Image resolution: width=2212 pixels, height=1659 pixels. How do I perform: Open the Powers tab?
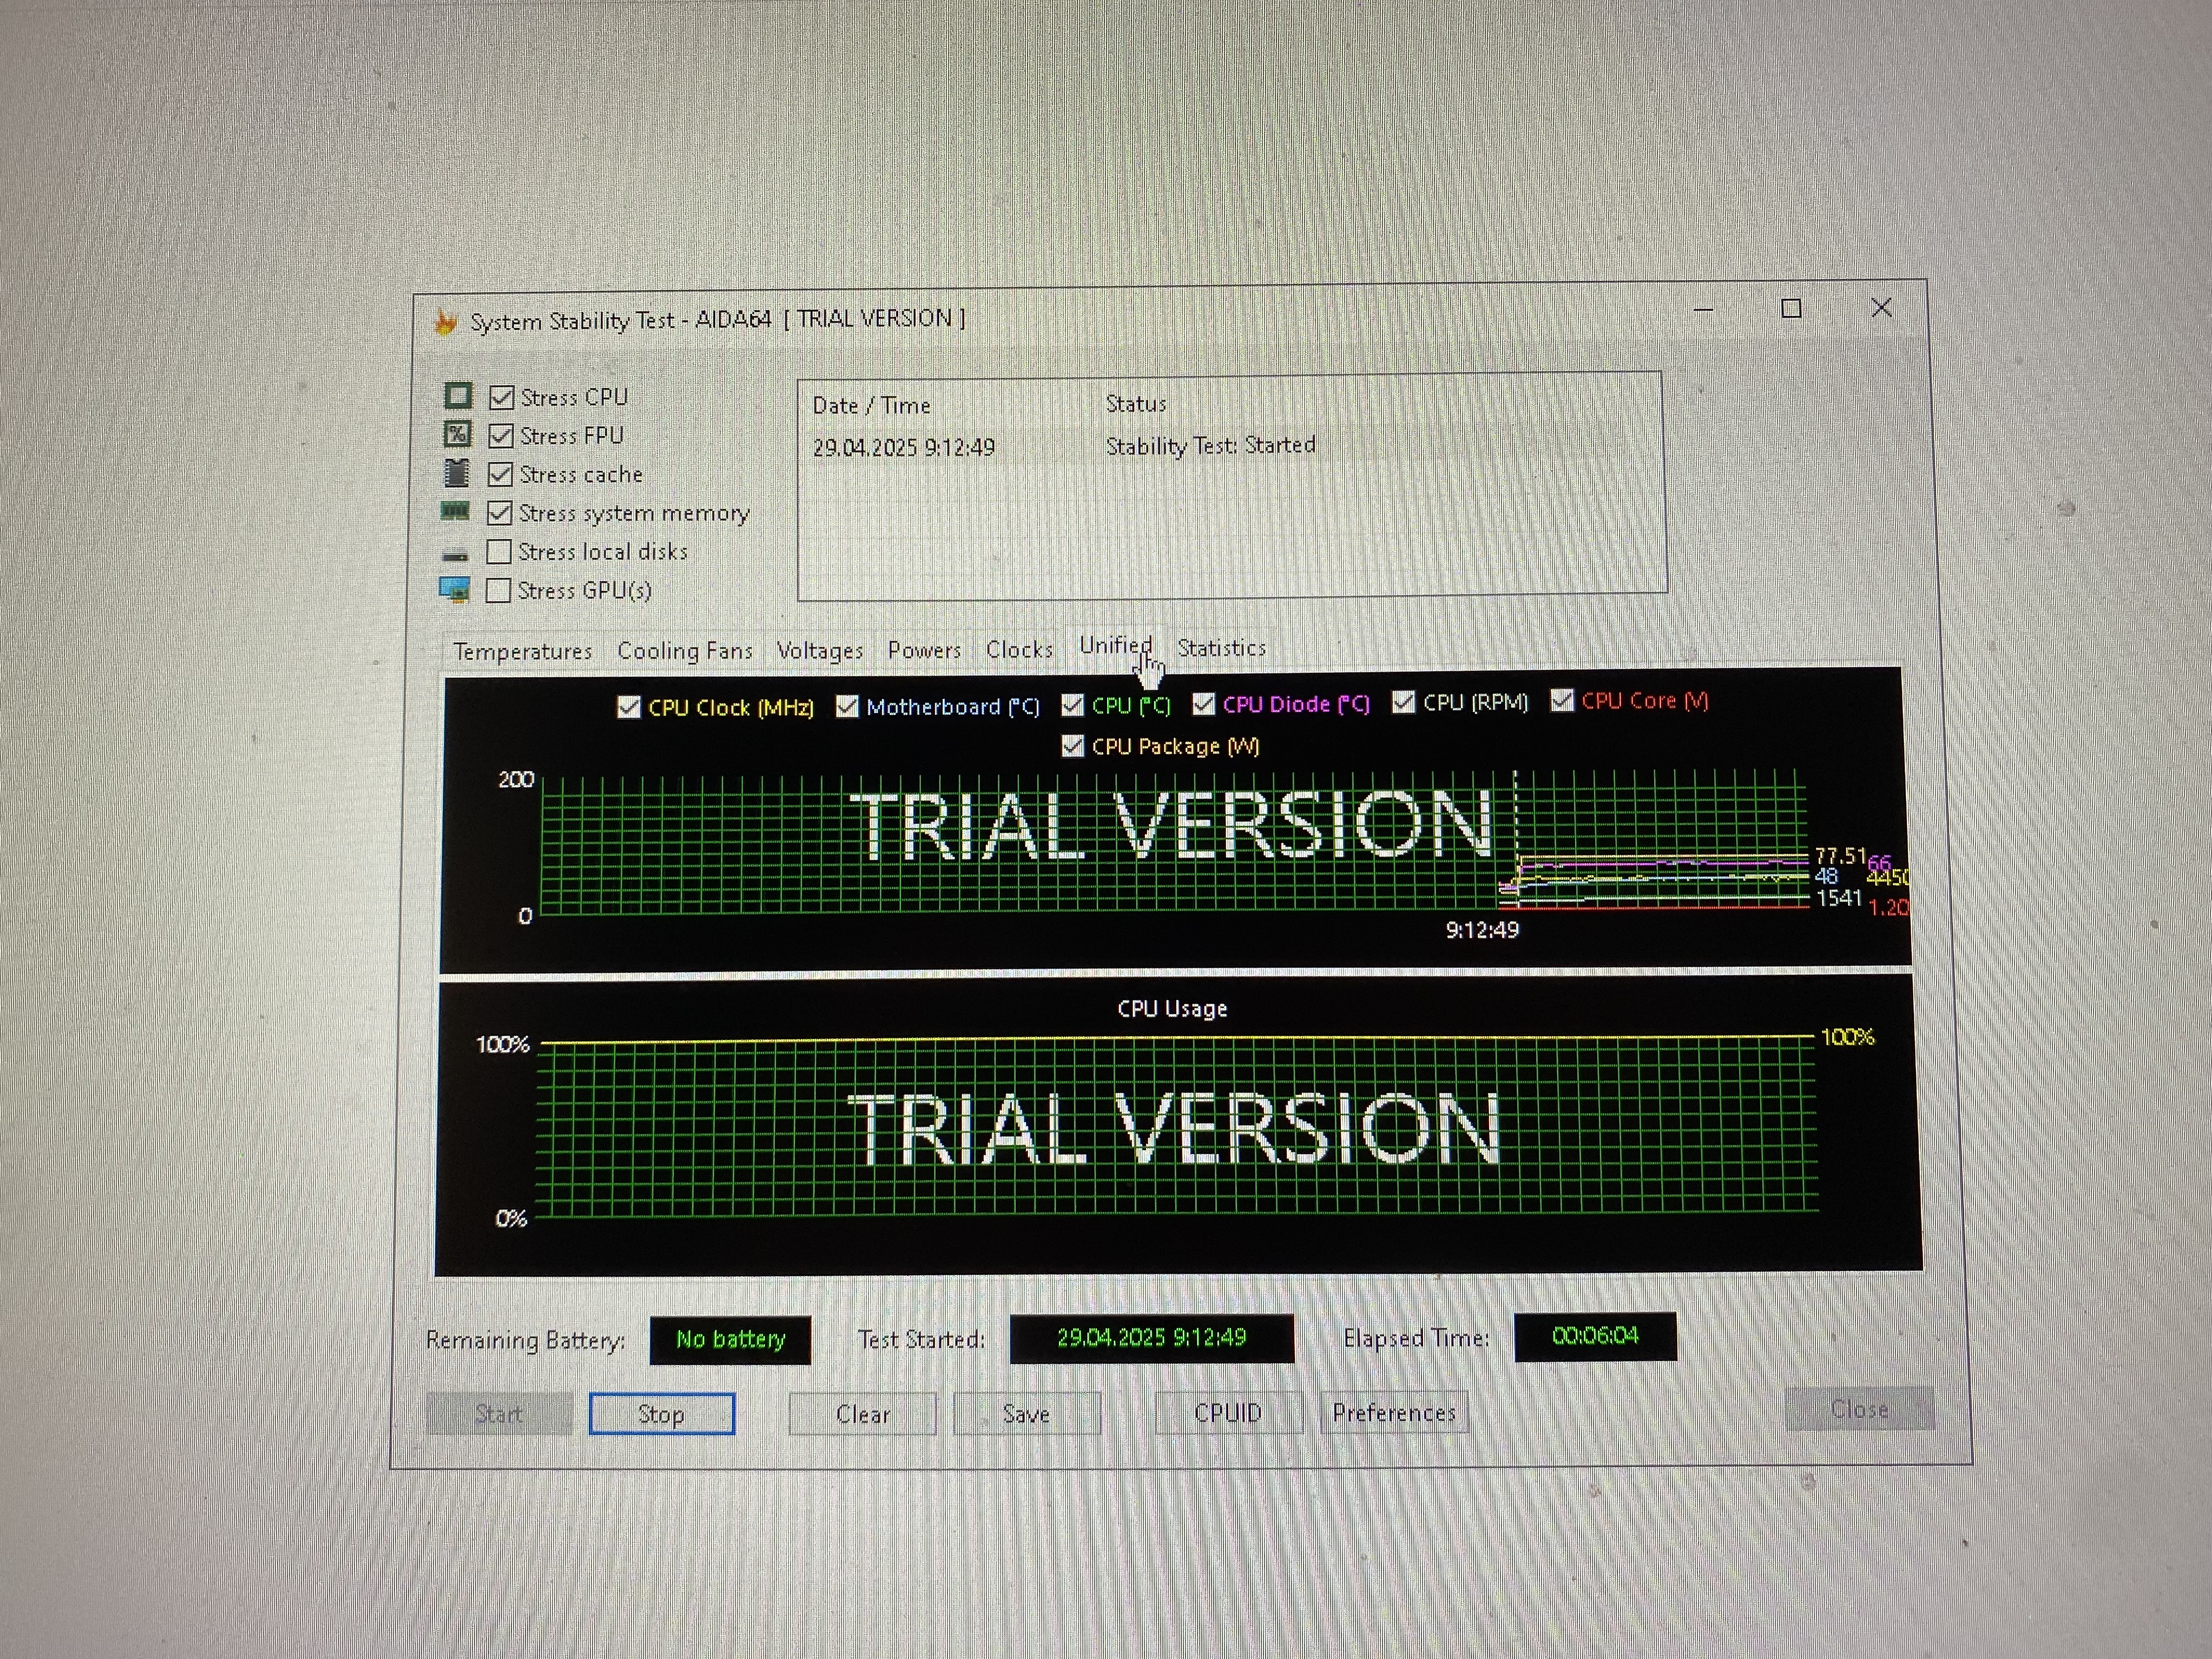pos(924,650)
